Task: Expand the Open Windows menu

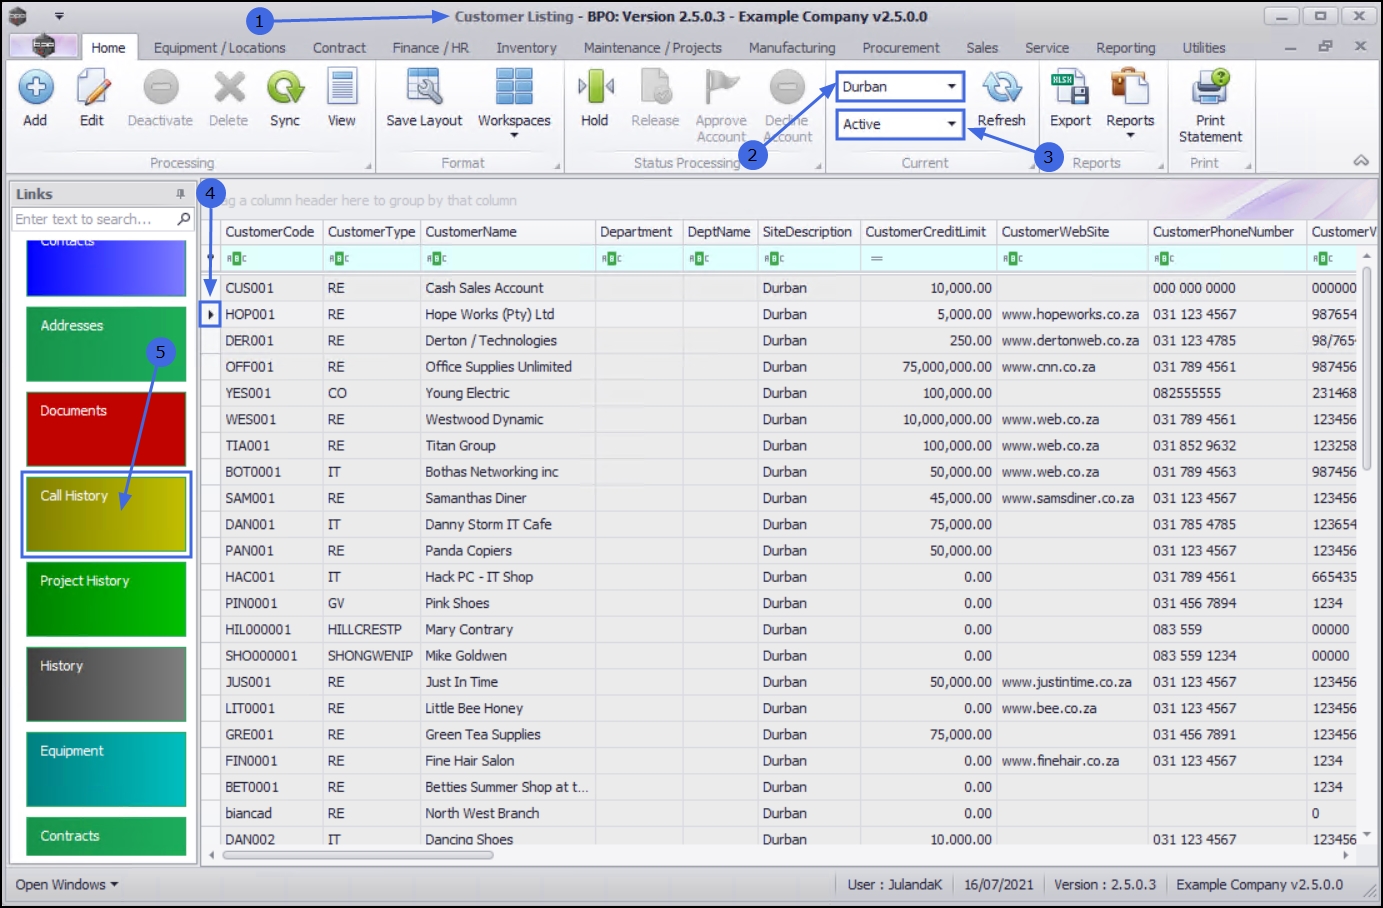Action: pyautogui.click(x=67, y=885)
